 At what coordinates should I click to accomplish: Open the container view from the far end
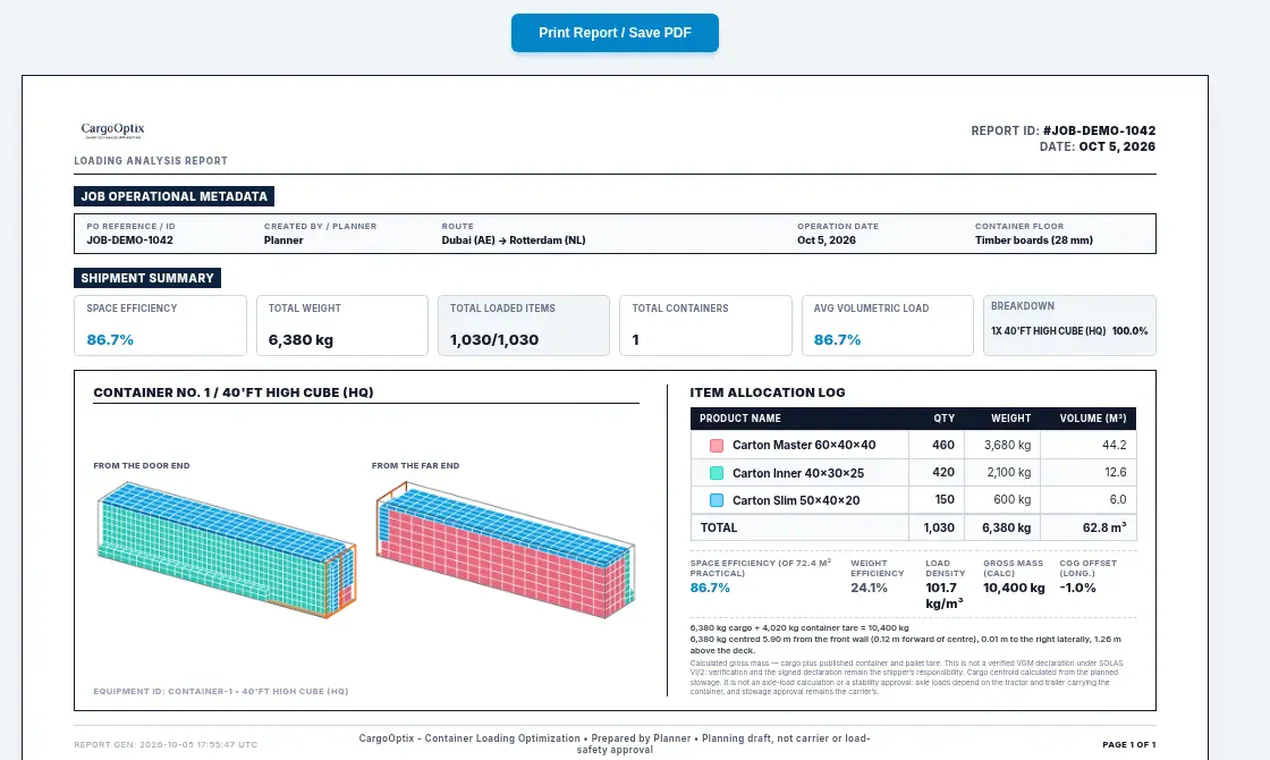505,548
